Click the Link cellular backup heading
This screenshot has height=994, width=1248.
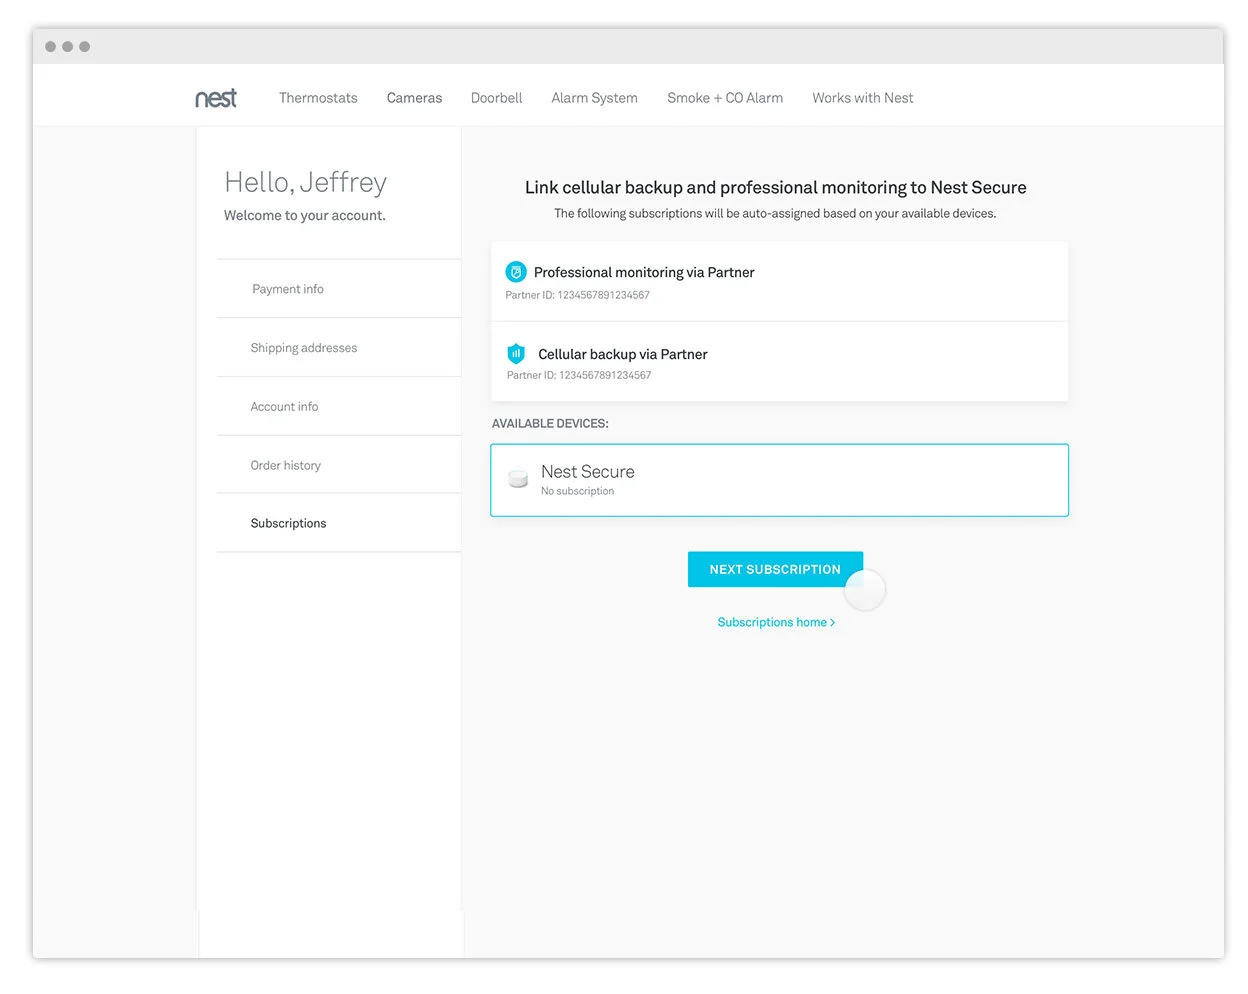click(776, 188)
